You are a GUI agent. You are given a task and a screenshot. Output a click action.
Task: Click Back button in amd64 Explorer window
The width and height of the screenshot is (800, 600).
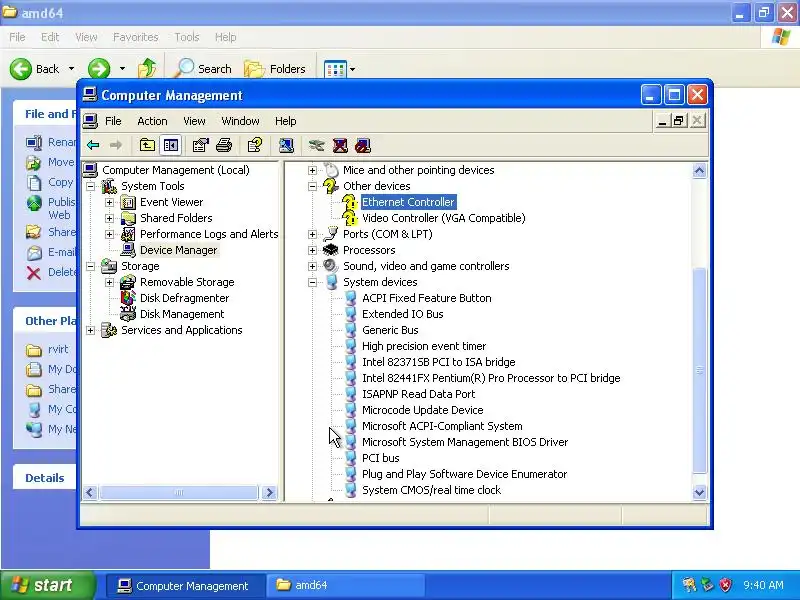35,69
